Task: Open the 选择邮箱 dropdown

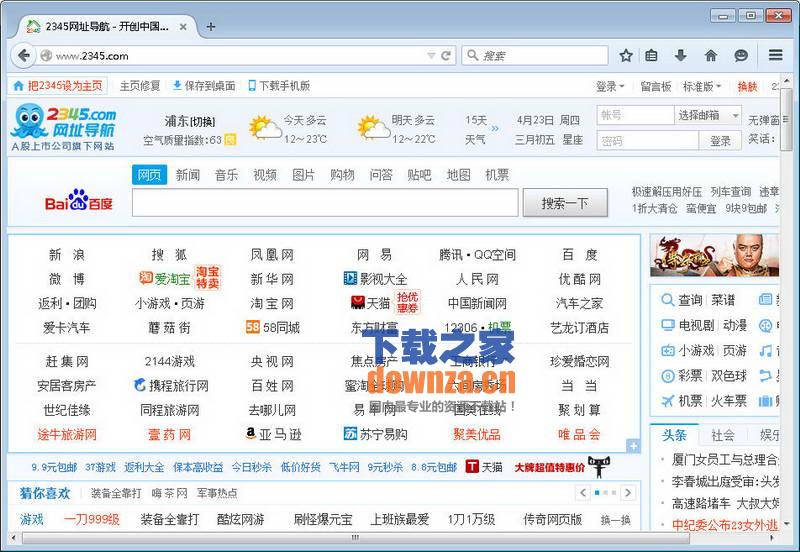Action: click(x=708, y=115)
